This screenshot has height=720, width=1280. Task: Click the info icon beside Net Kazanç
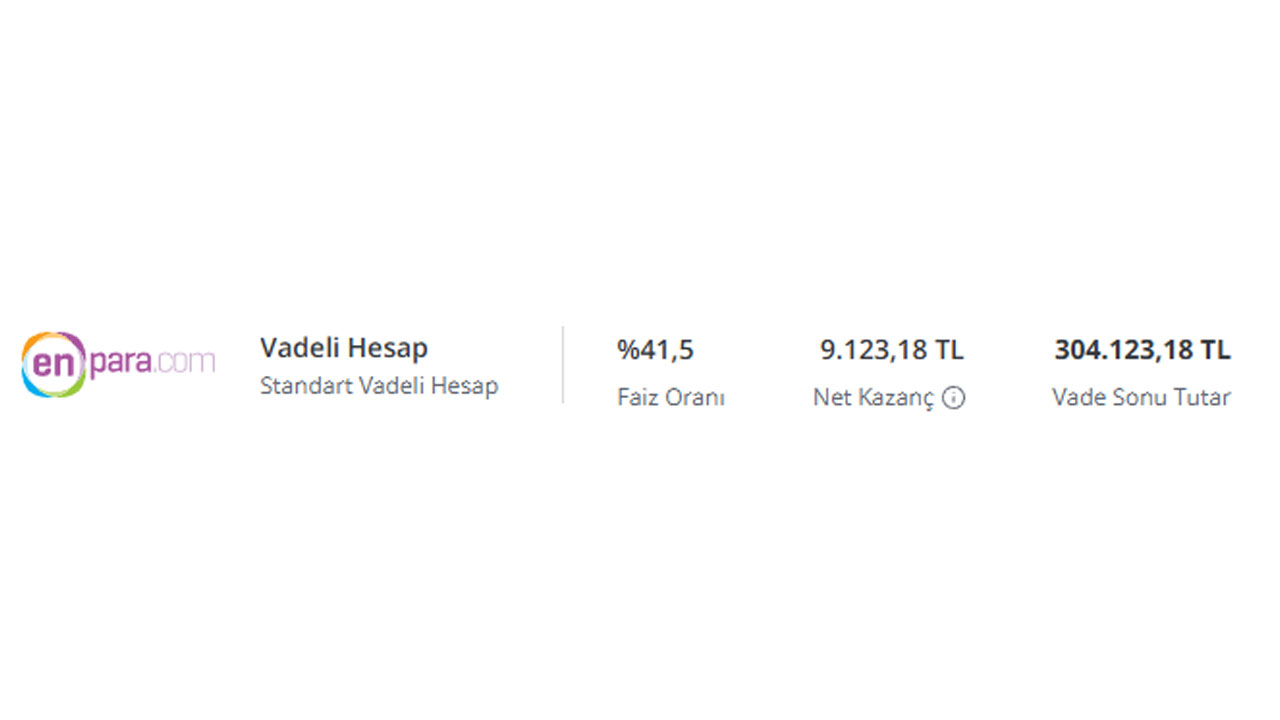tap(954, 398)
